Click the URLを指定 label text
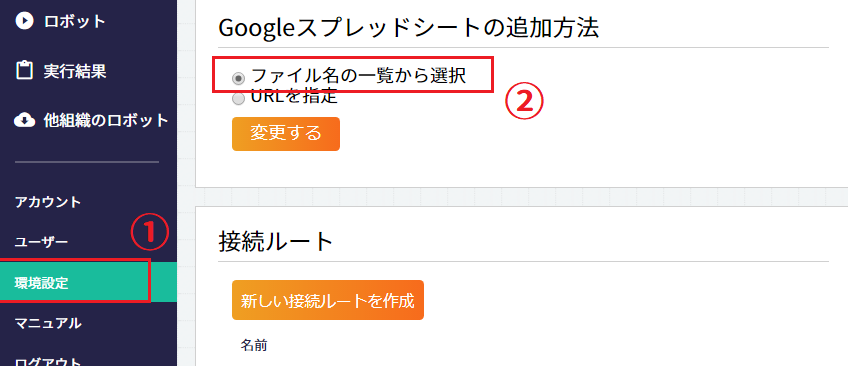848x366 pixels. tap(294, 96)
